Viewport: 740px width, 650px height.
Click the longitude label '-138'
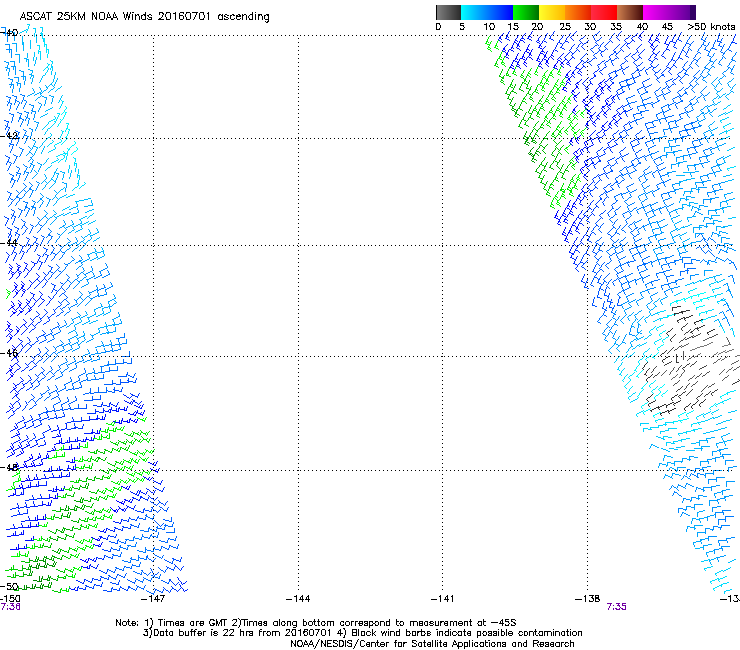point(588,599)
